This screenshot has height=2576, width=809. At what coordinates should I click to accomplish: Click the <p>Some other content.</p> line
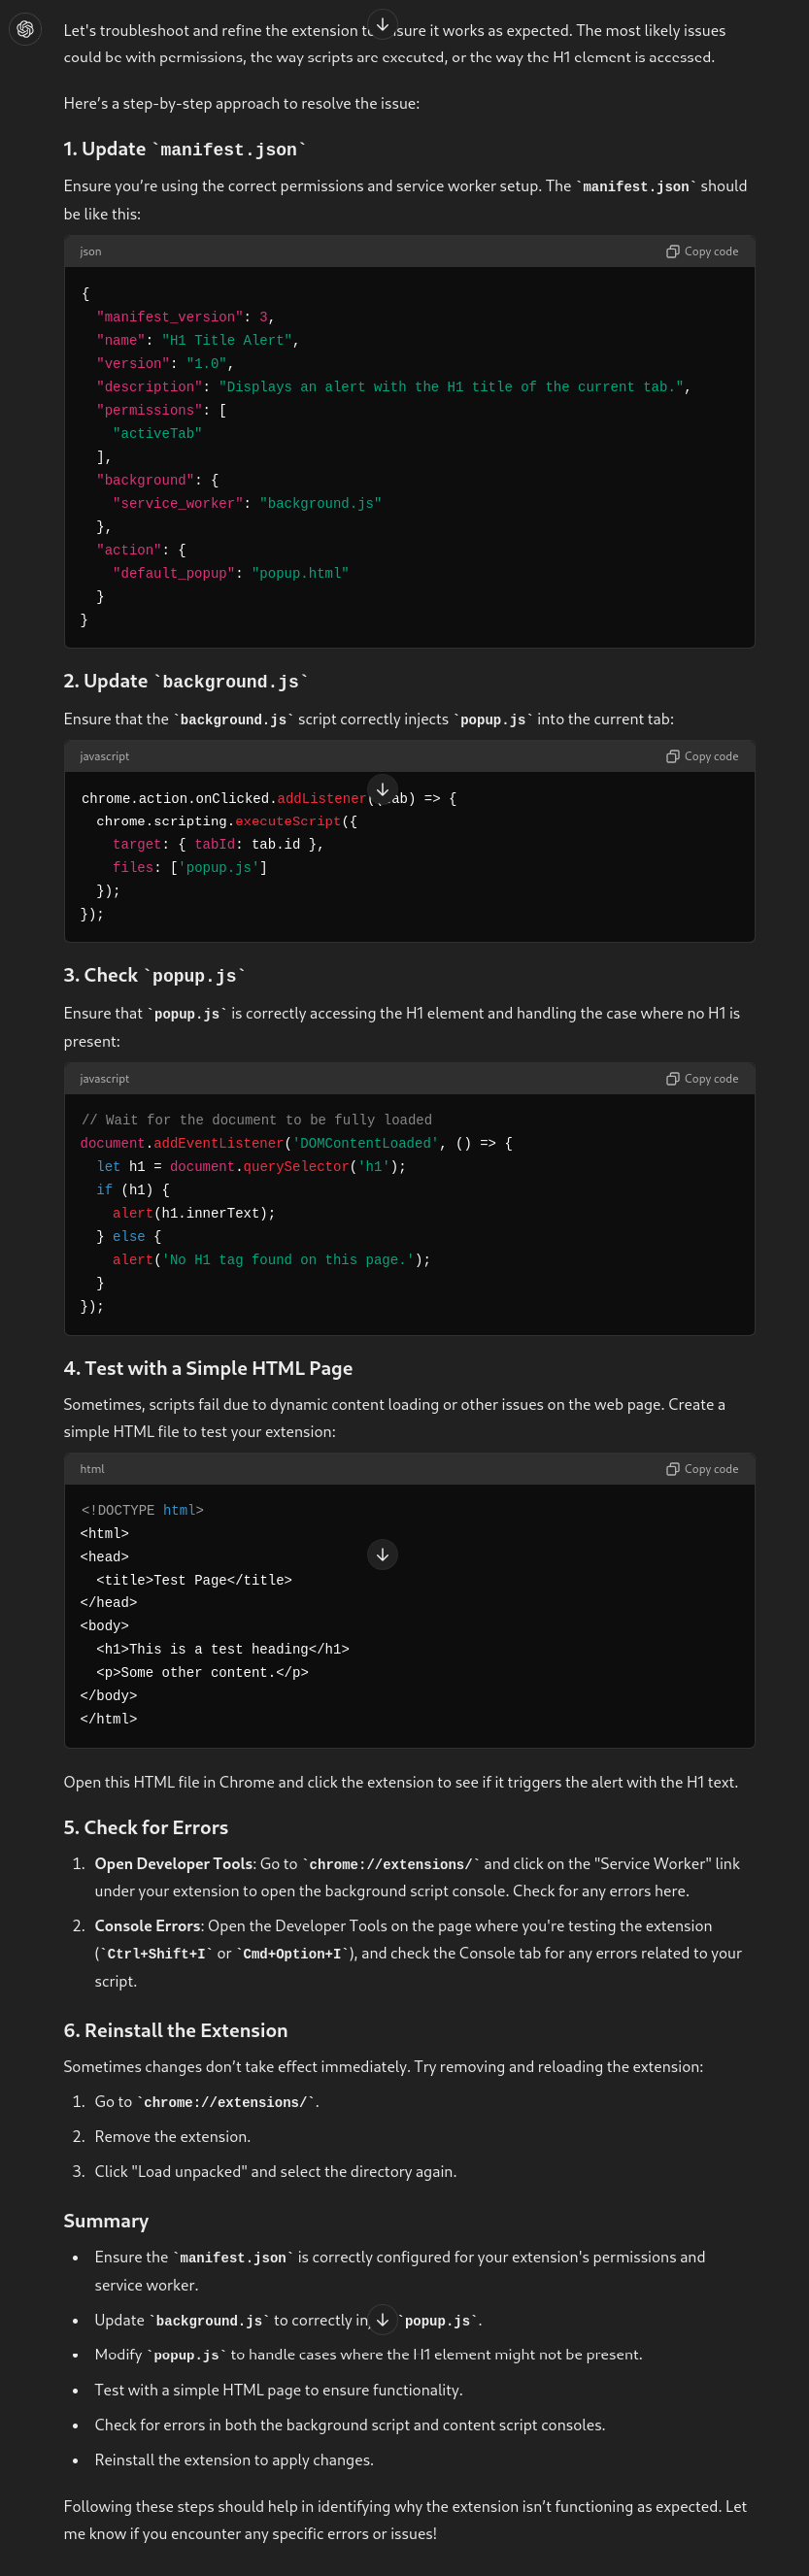click(x=202, y=1672)
